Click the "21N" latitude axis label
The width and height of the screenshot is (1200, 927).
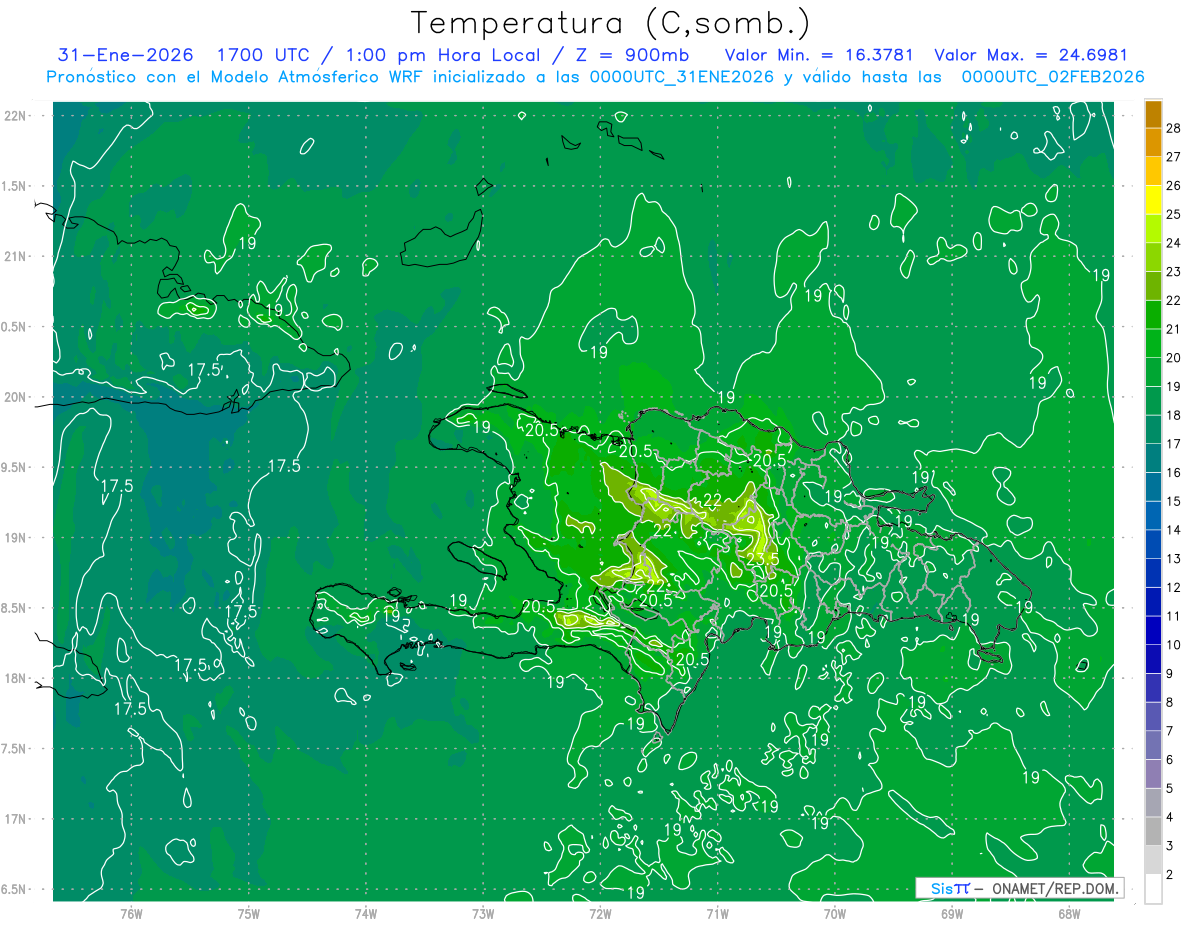point(17,257)
